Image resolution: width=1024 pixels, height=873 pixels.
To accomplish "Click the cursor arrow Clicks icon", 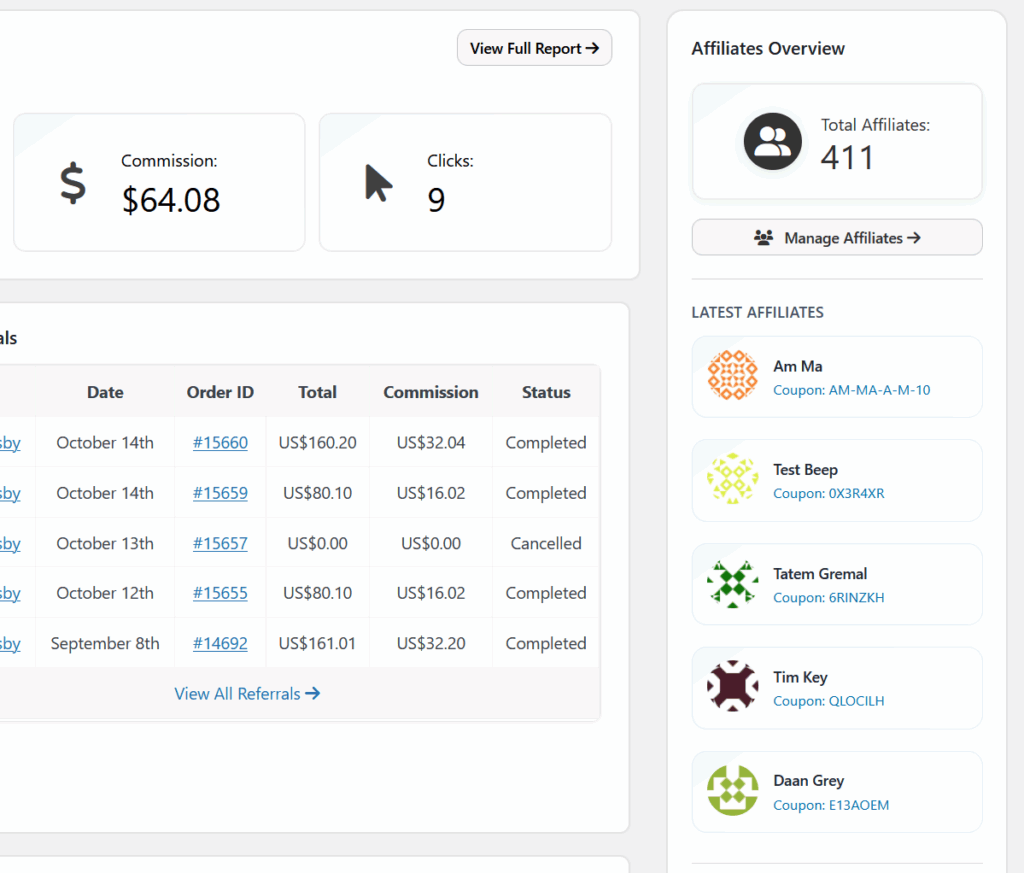I will tap(378, 184).
